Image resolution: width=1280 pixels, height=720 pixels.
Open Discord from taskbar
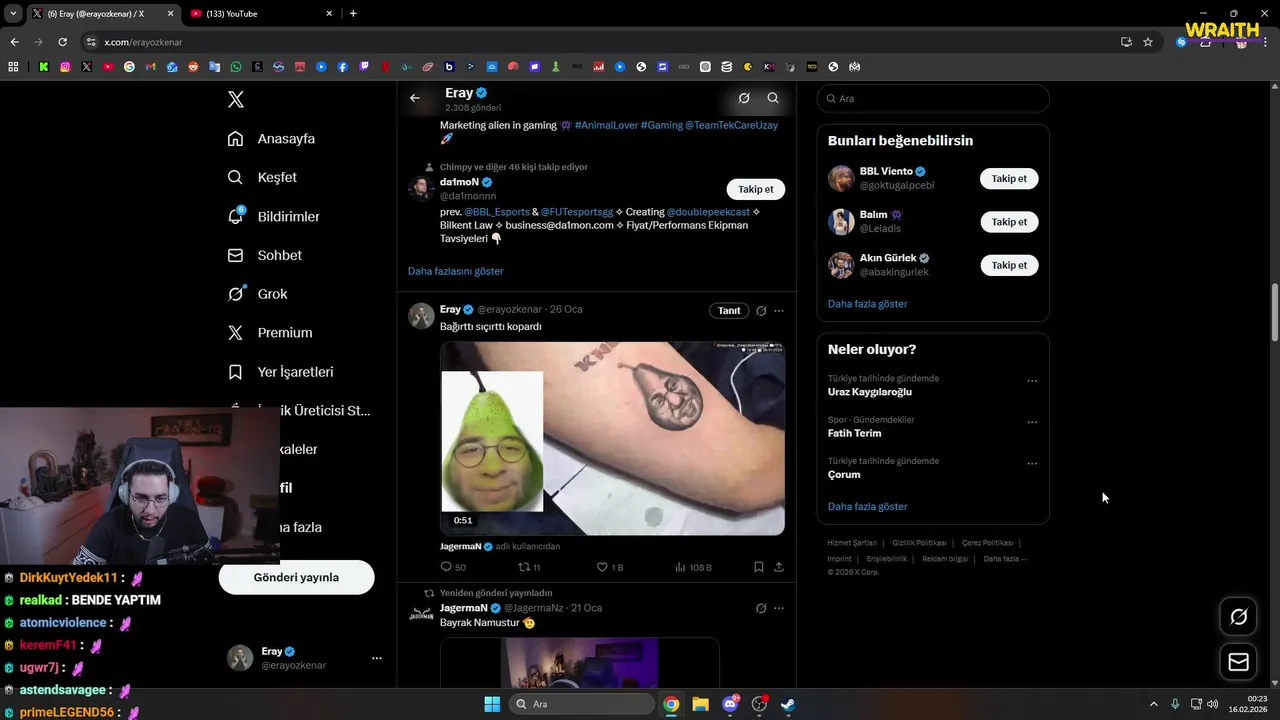730,704
